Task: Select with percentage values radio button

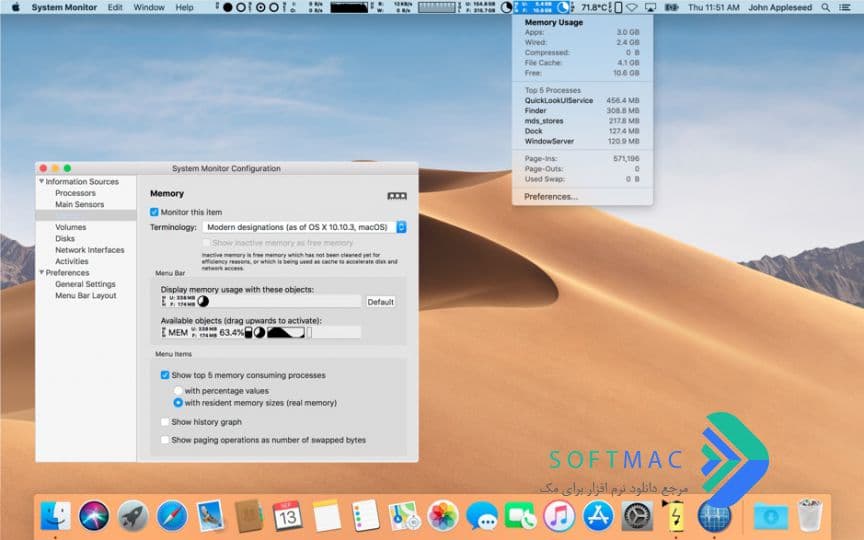Action: point(178,391)
